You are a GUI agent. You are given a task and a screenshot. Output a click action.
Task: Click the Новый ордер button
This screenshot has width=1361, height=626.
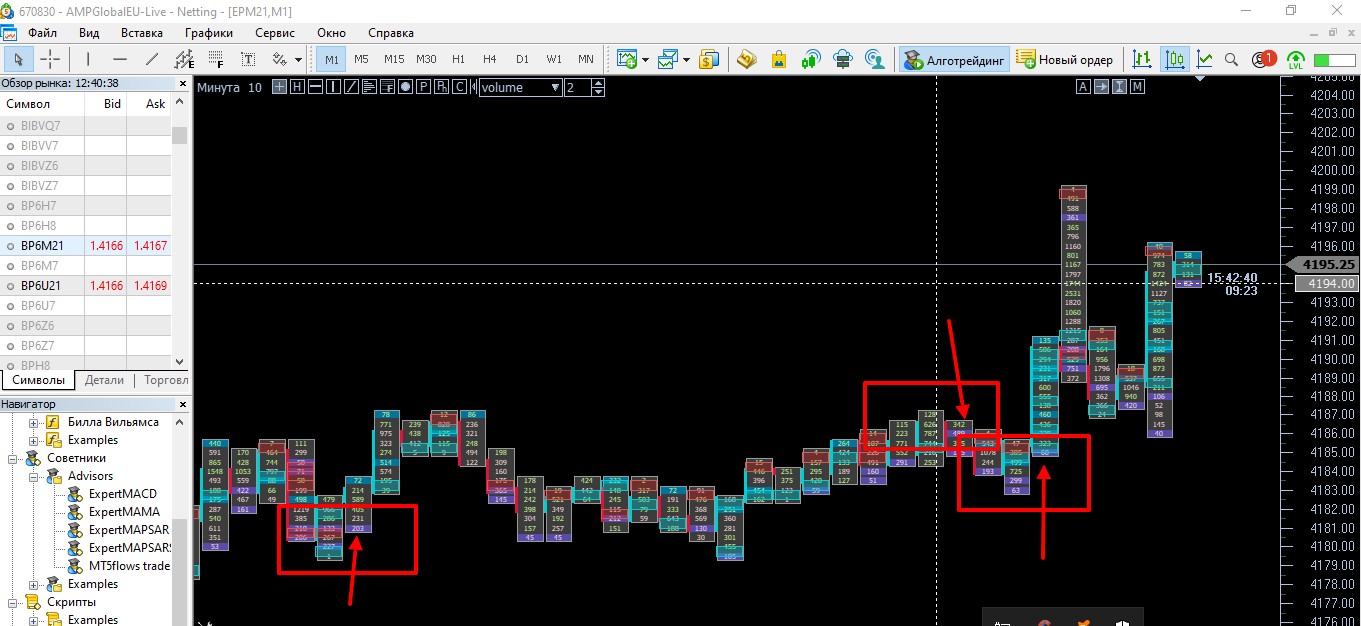[x=1065, y=60]
